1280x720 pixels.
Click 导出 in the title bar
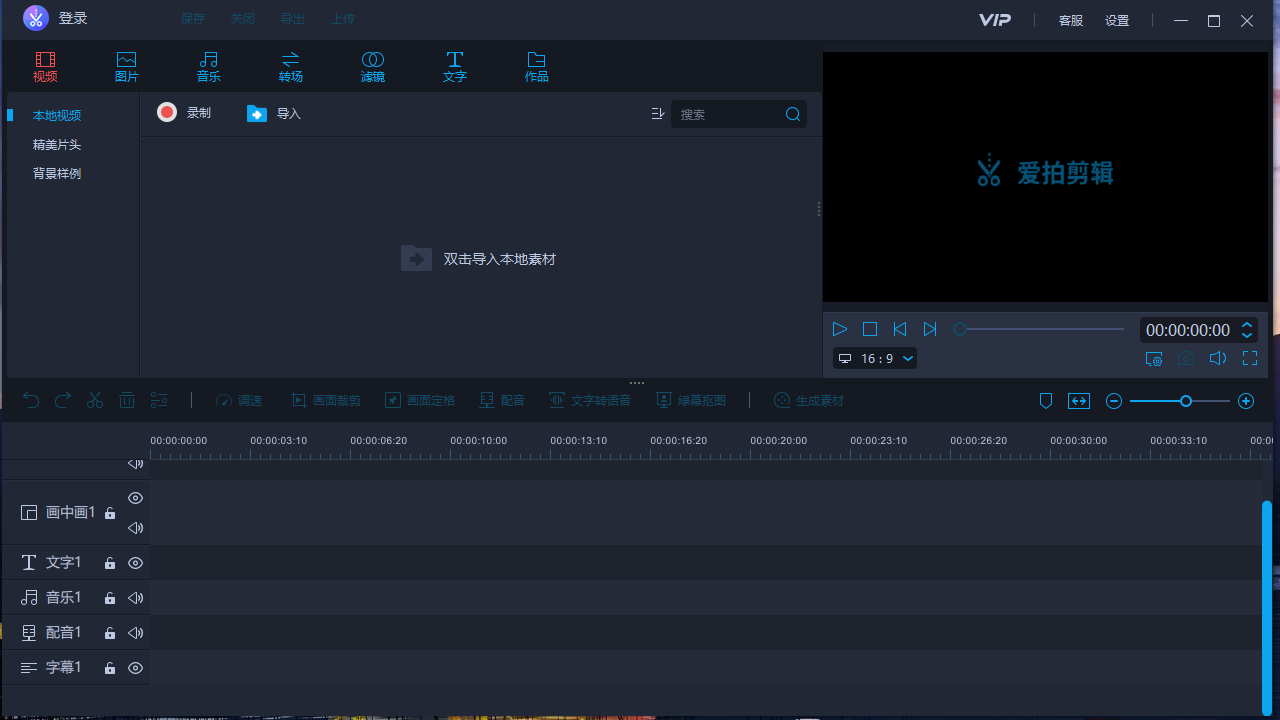pos(293,19)
